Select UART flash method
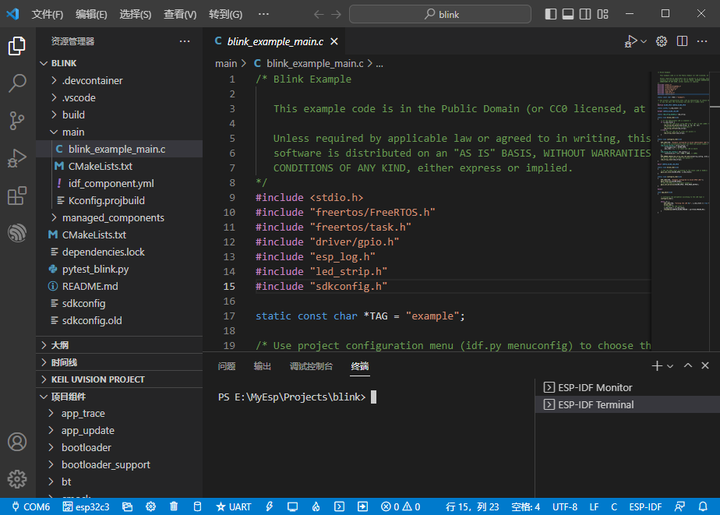This screenshot has height=515, width=720. [233, 507]
